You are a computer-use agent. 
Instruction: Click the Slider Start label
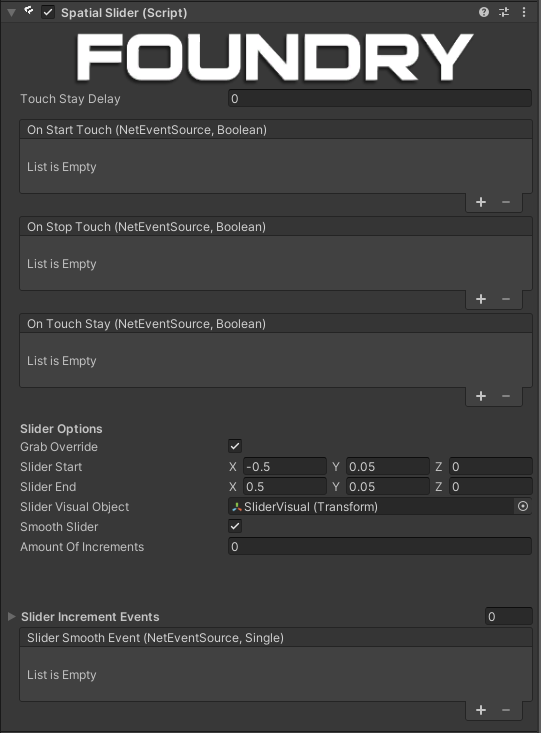(x=51, y=467)
